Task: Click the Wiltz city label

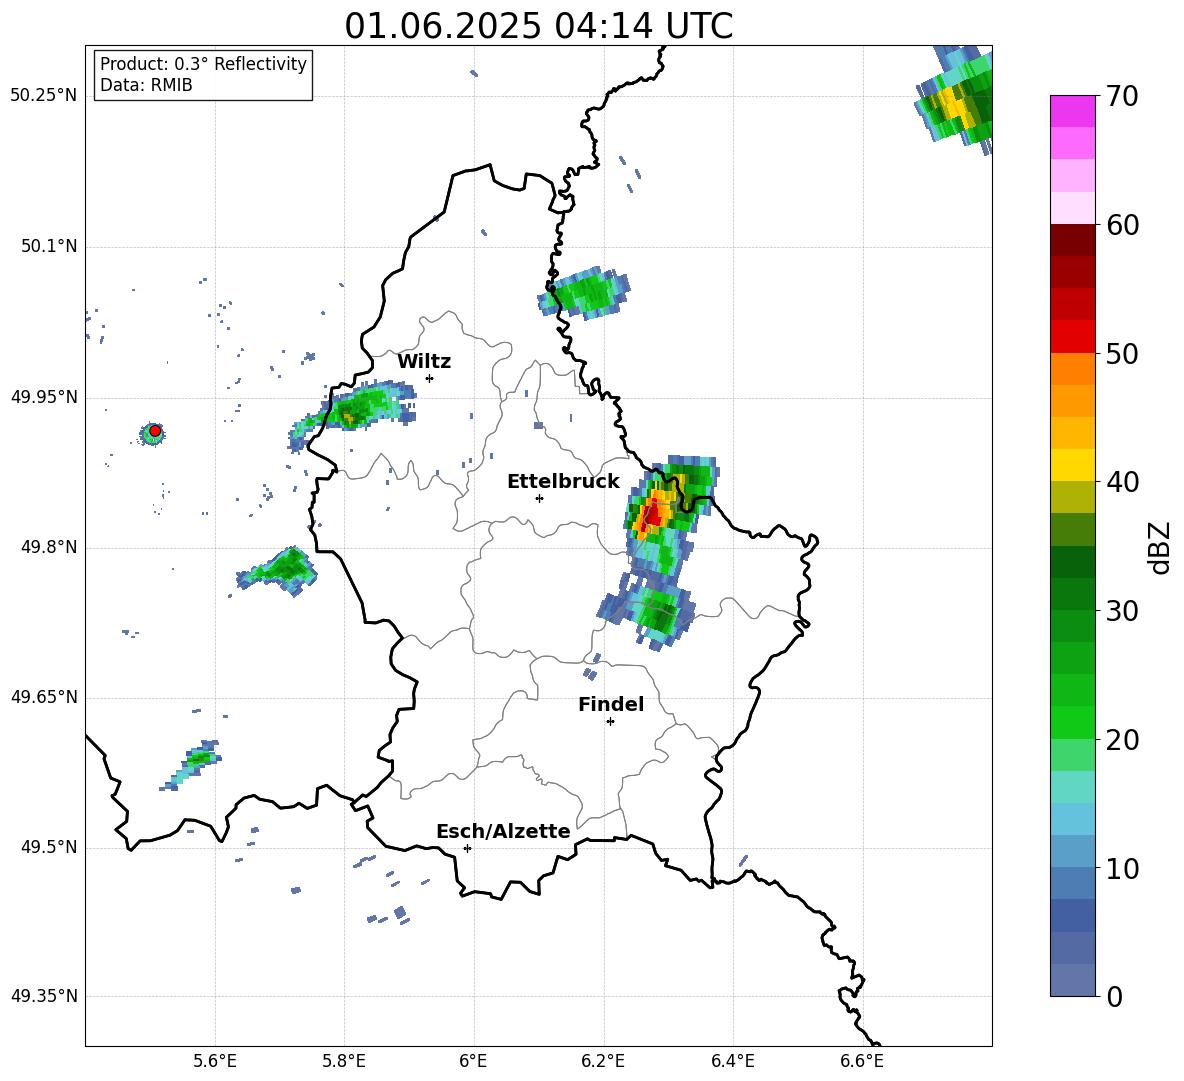Action: (x=424, y=362)
